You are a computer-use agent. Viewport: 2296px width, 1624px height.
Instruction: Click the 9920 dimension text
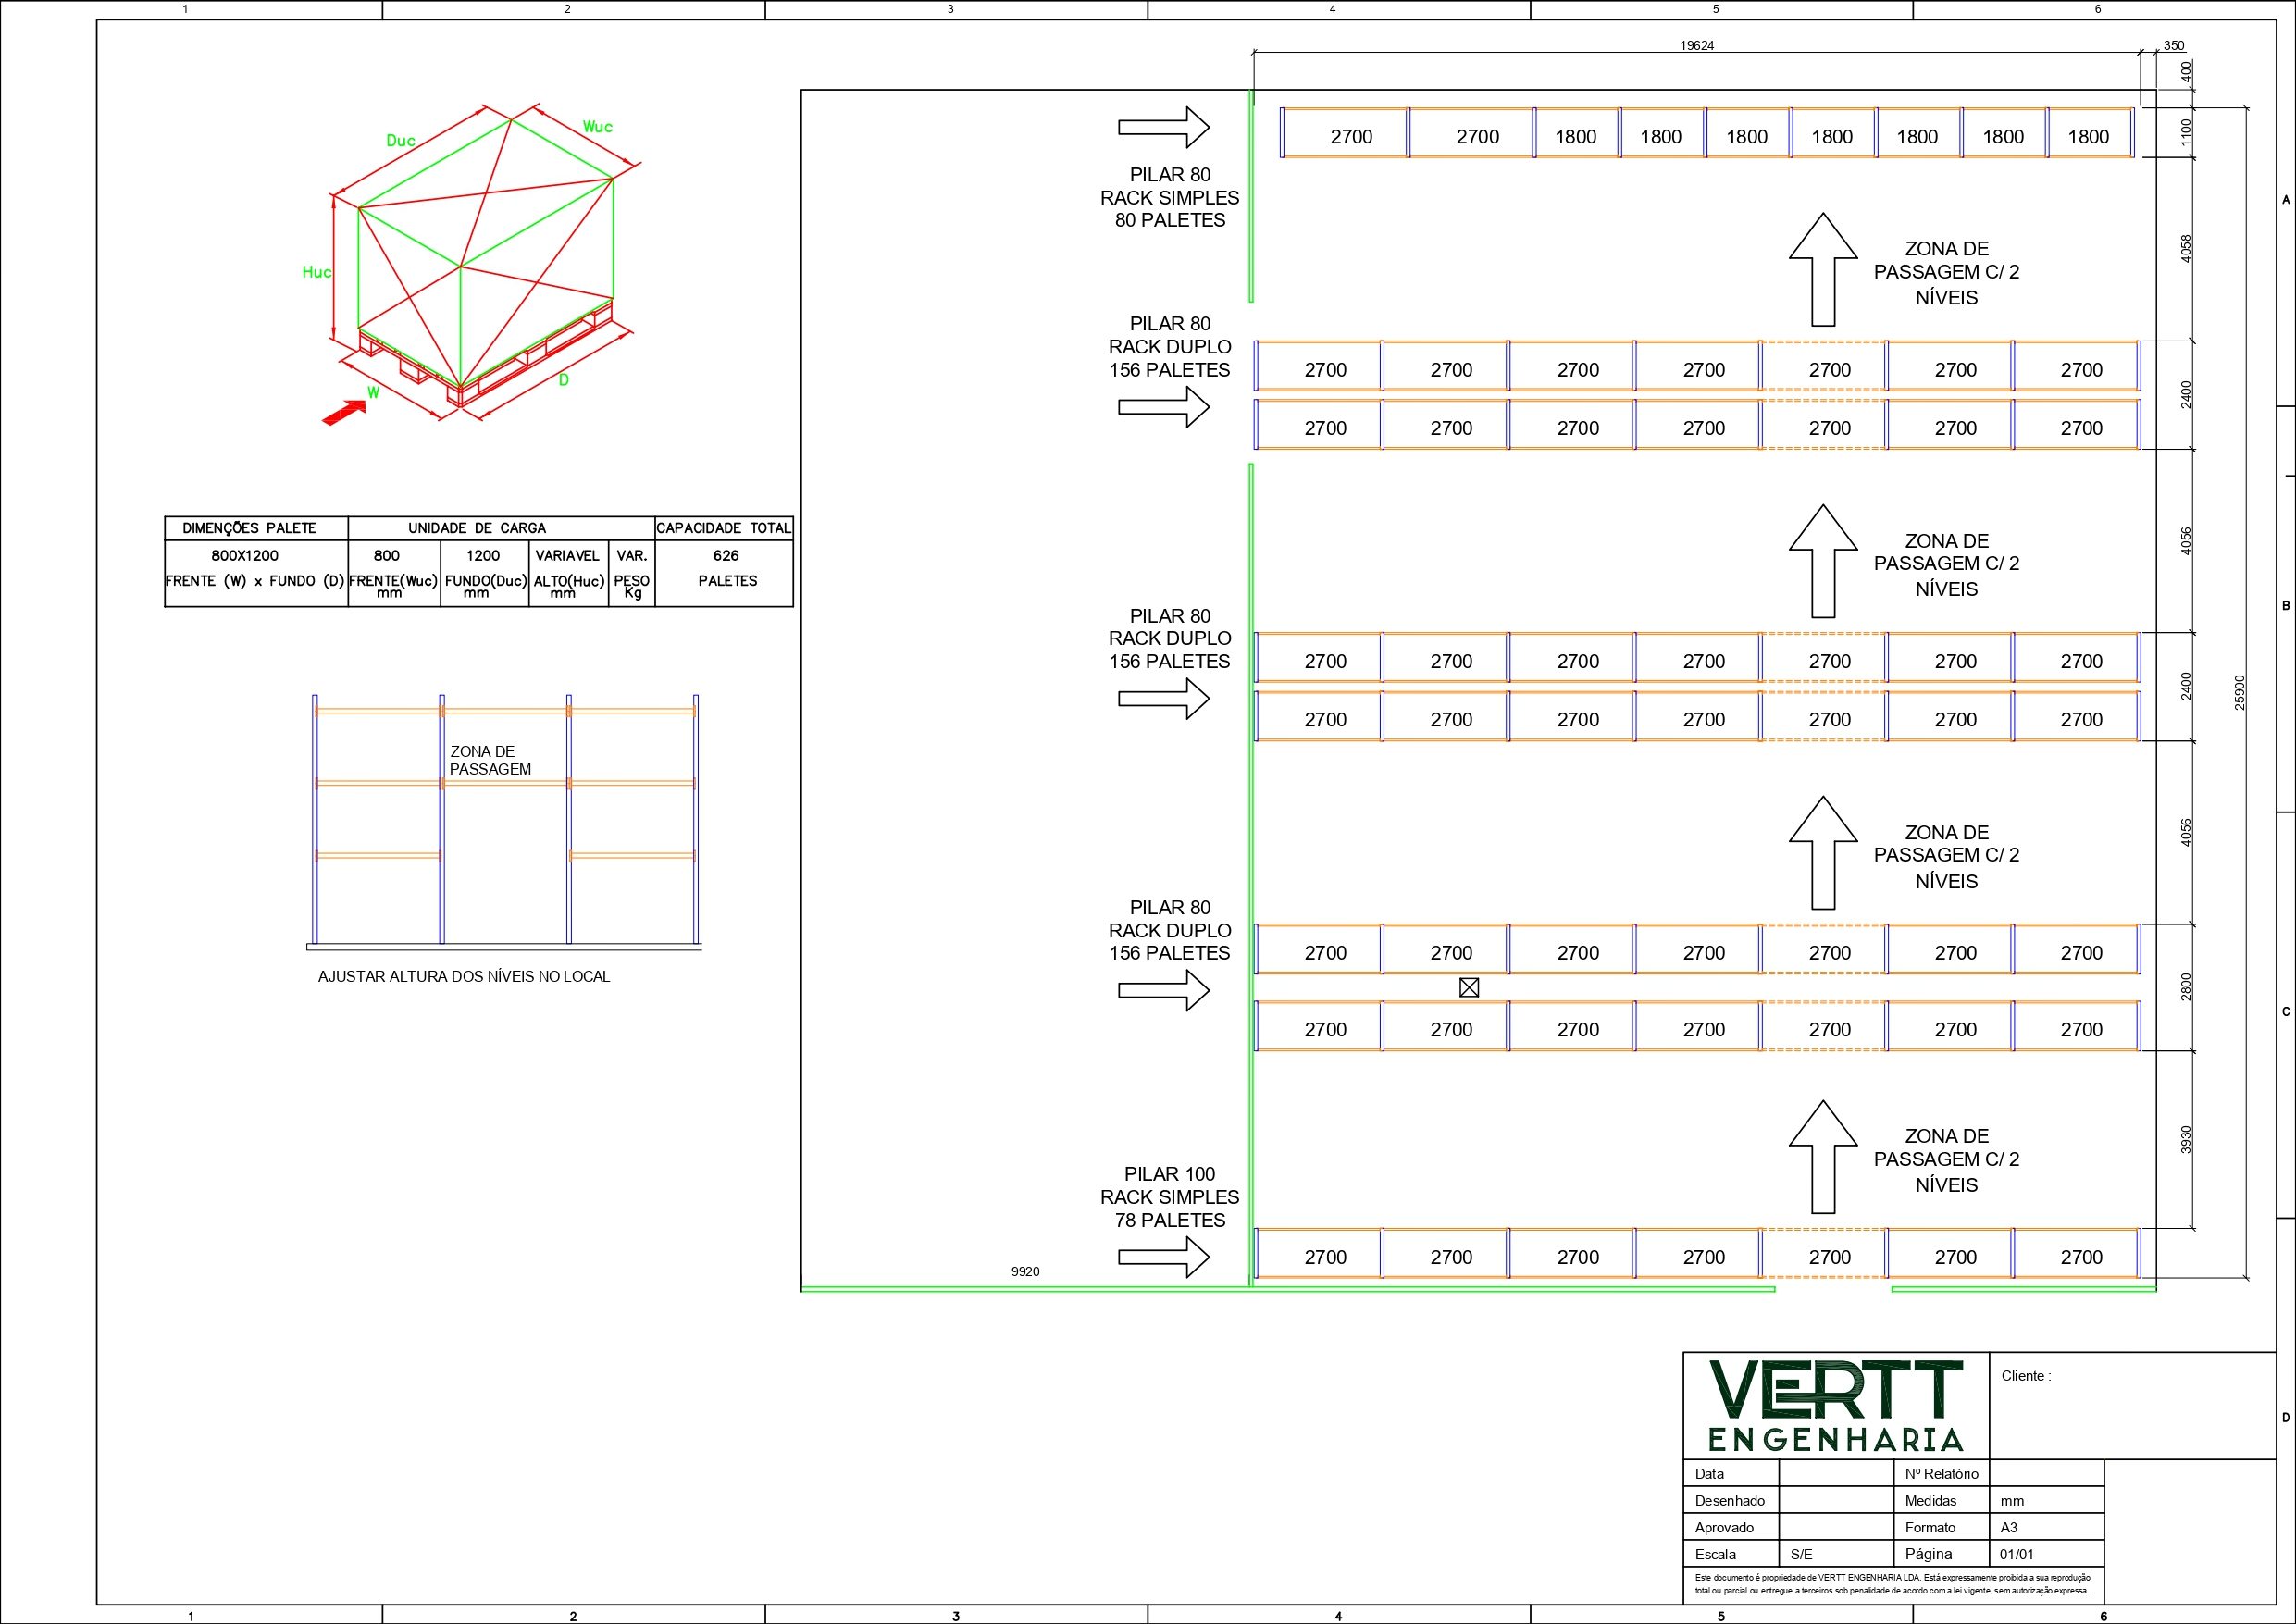pos(1025,1272)
